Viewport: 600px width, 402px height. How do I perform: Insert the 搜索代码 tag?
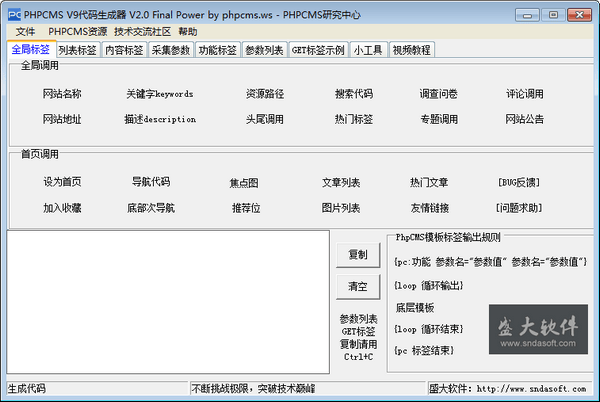pos(353,94)
